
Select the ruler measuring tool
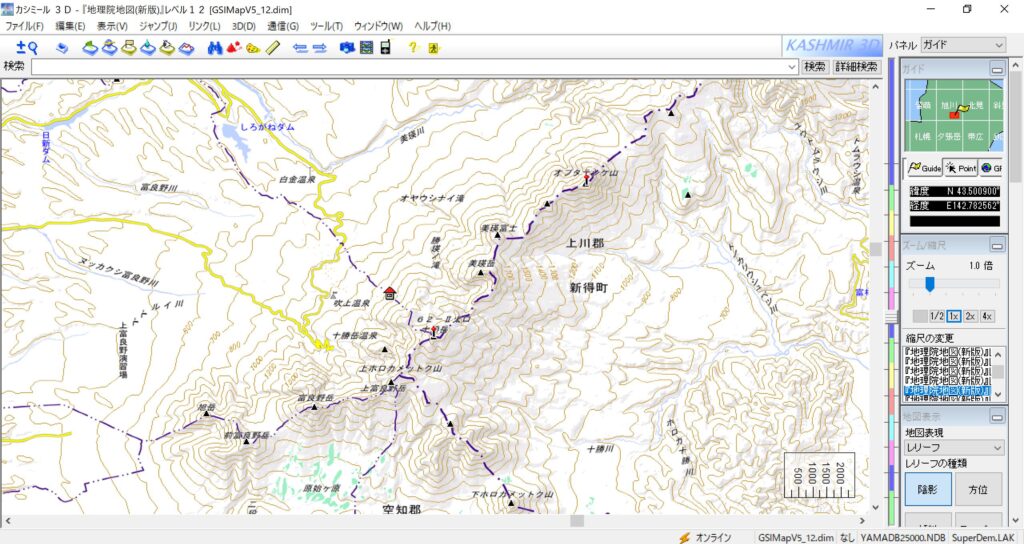tap(273, 48)
